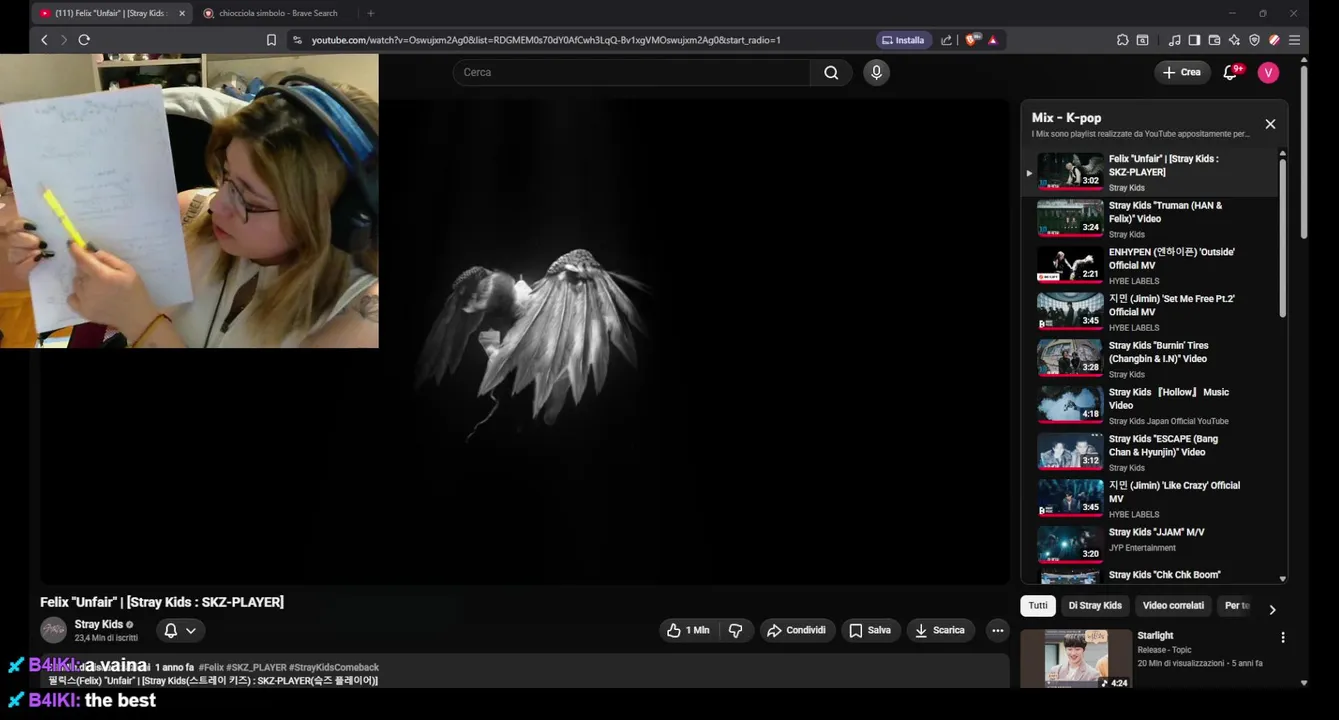Screen dimensions: 1339x720
Task: Open YouTube notifications bell with the 9+ badge
Action: [x=1231, y=72]
